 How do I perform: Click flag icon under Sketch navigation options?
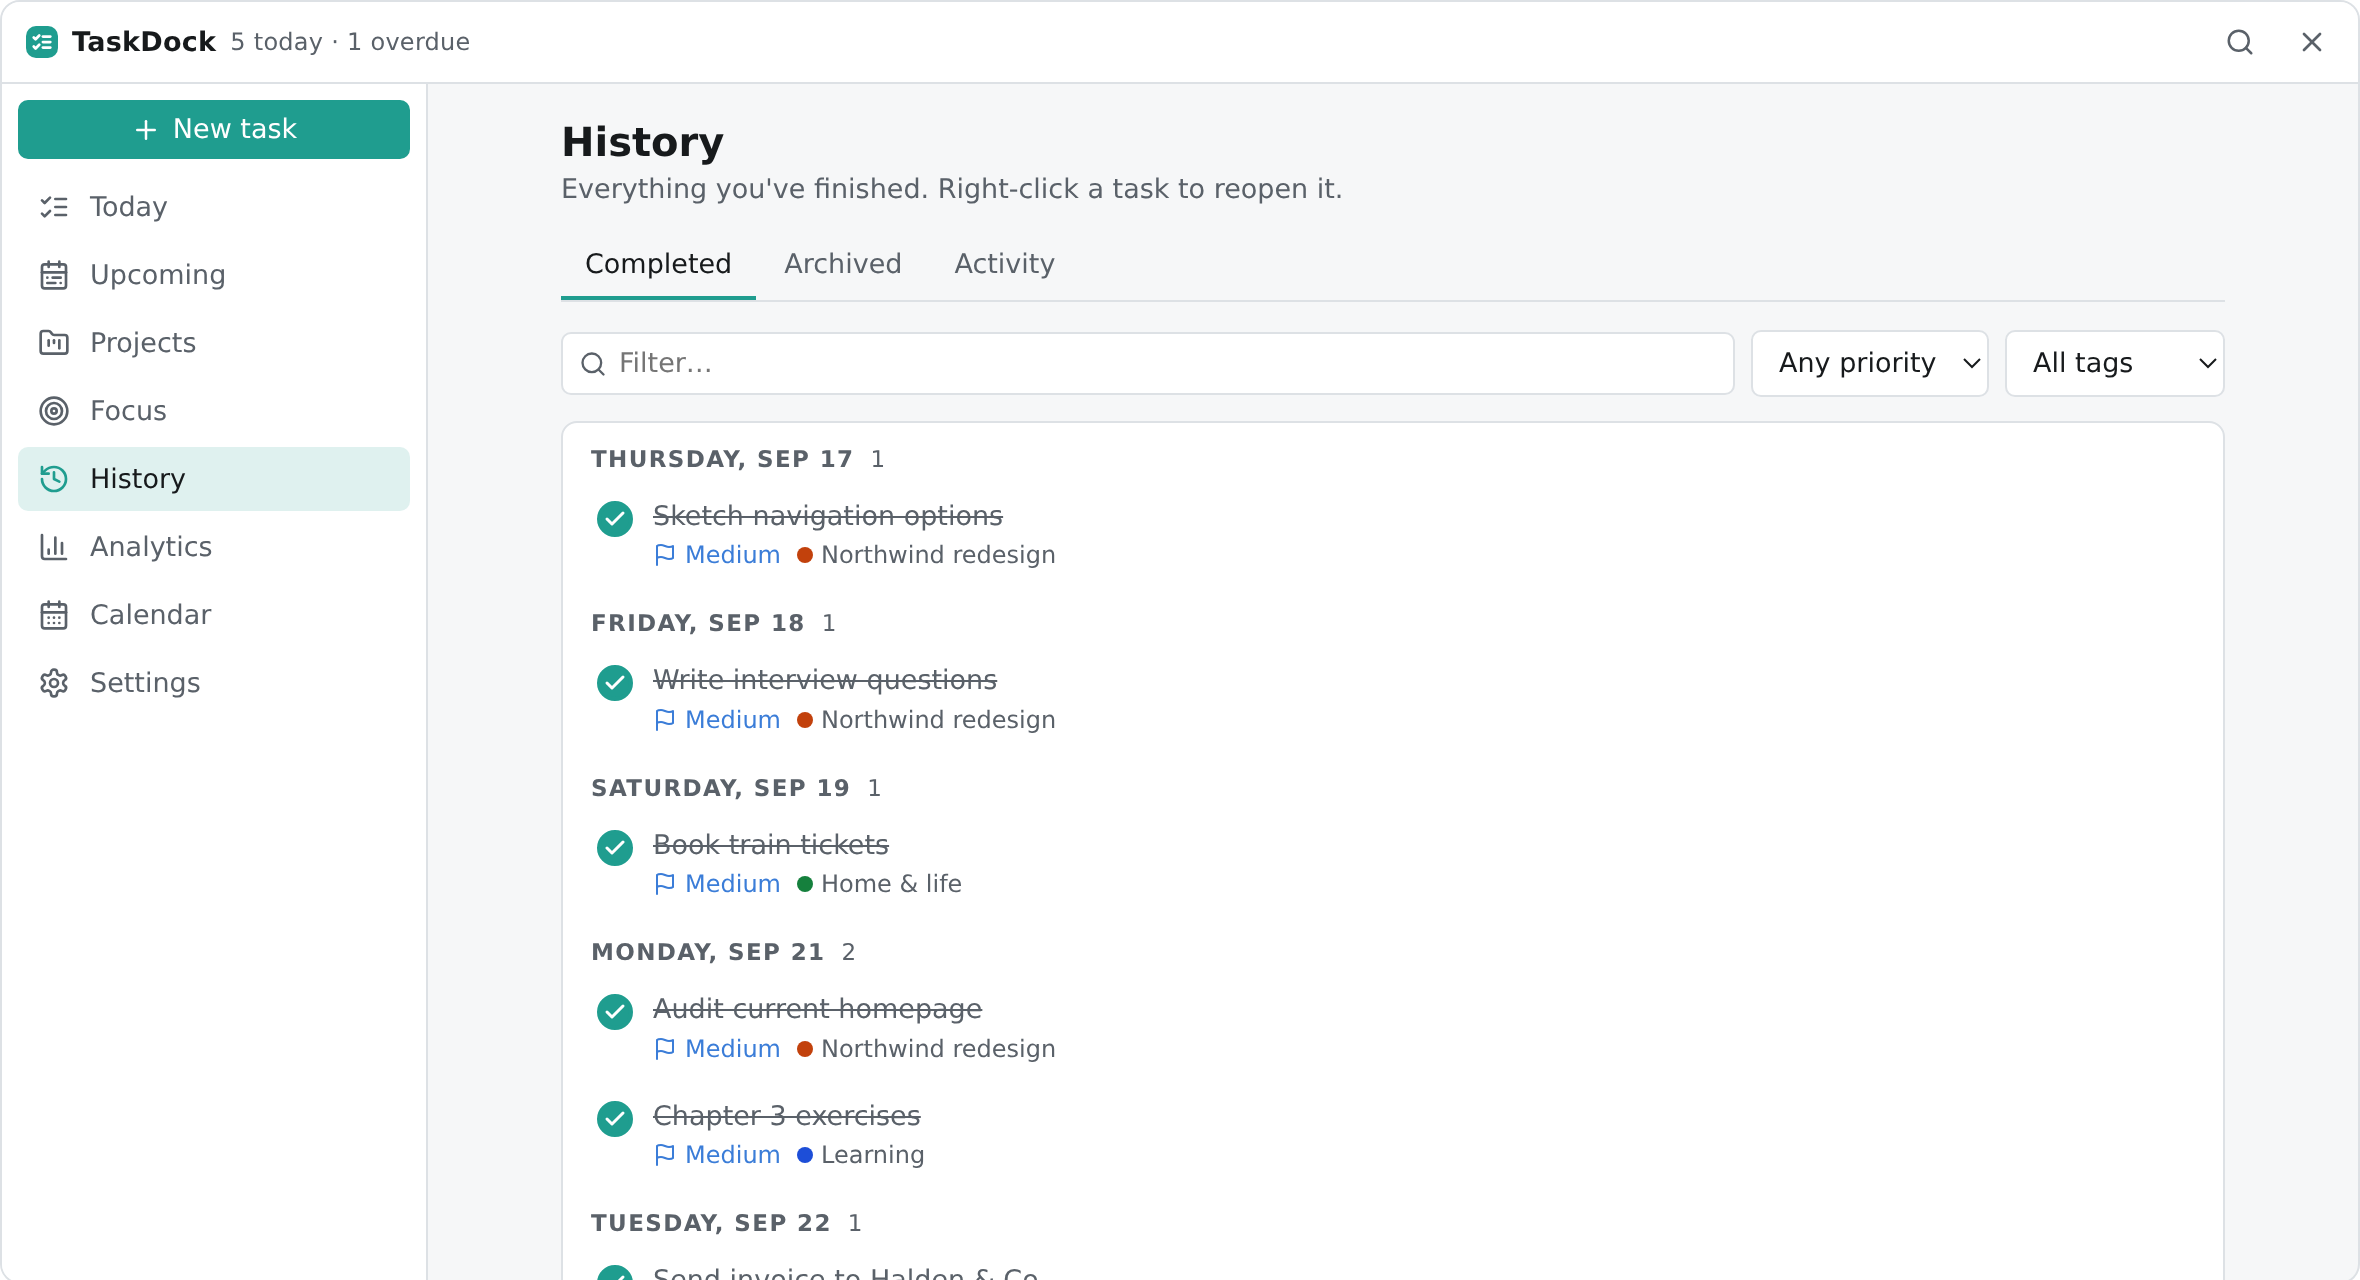(665, 555)
